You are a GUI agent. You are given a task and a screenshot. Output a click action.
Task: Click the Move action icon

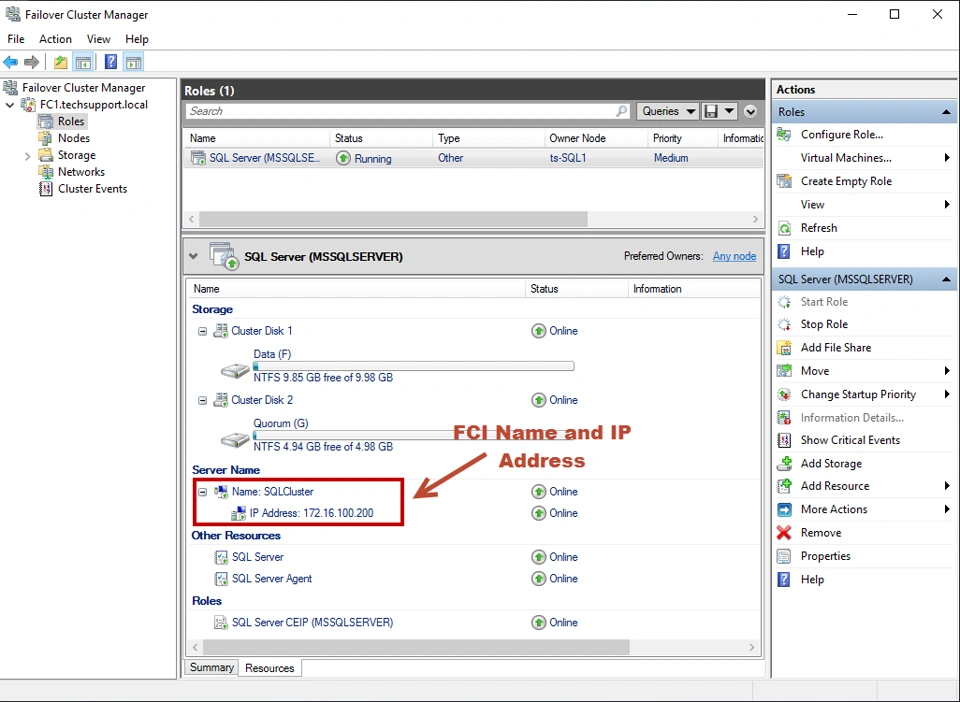[x=784, y=371]
